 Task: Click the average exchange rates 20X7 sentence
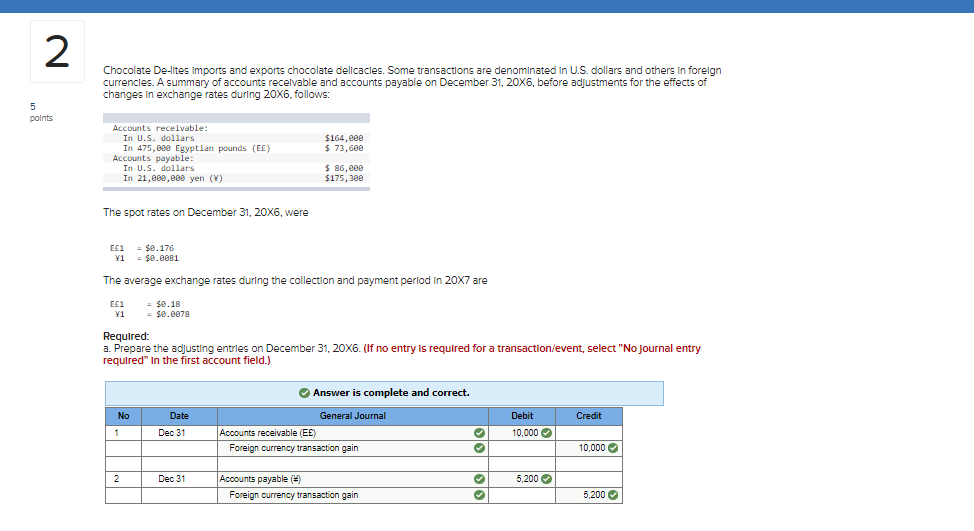[295, 281]
